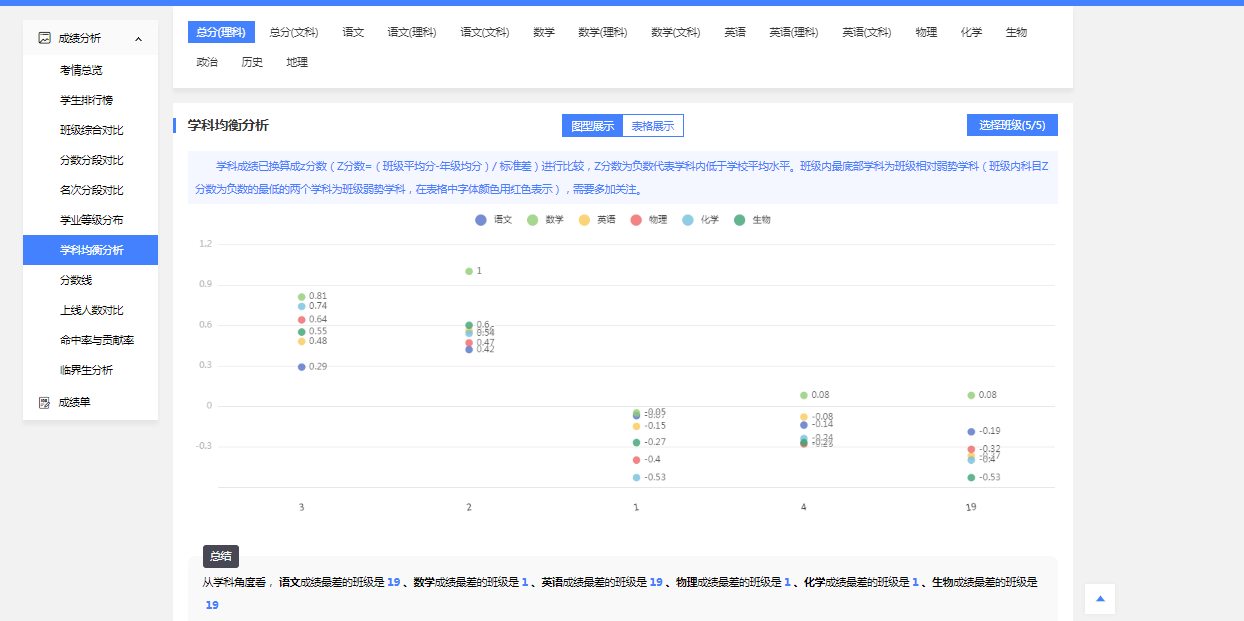The height and width of the screenshot is (621, 1244).
Task: Toggle 语文 legend series in chart
Action: point(494,220)
